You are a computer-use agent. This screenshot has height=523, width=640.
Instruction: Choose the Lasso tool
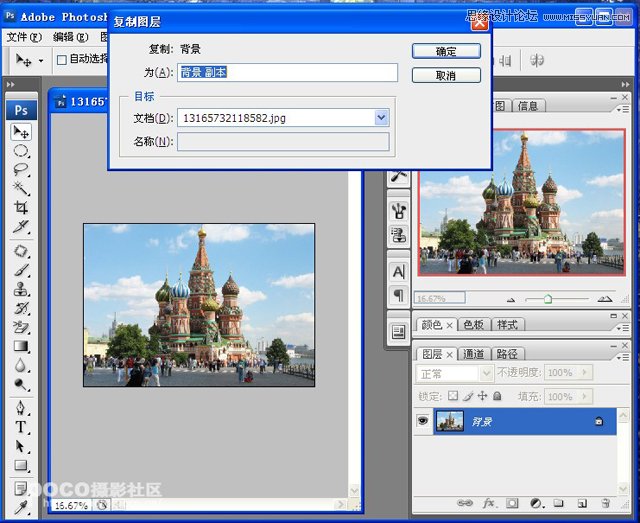(x=20, y=170)
